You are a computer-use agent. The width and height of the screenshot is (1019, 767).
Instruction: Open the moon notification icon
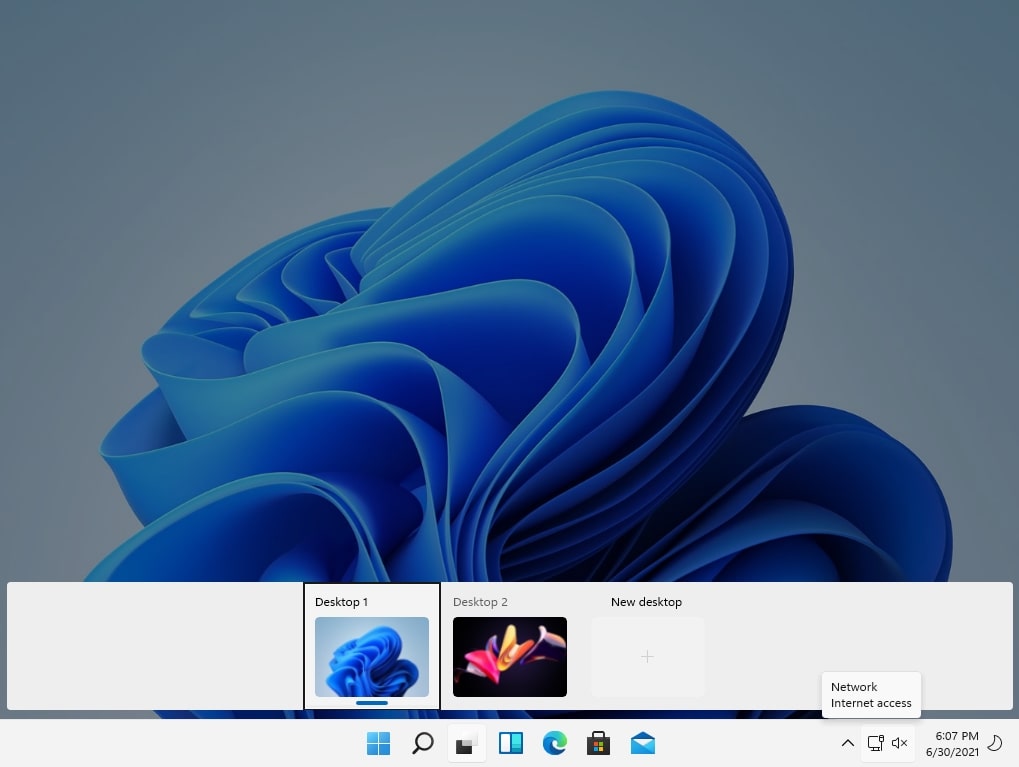click(x=995, y=743)
